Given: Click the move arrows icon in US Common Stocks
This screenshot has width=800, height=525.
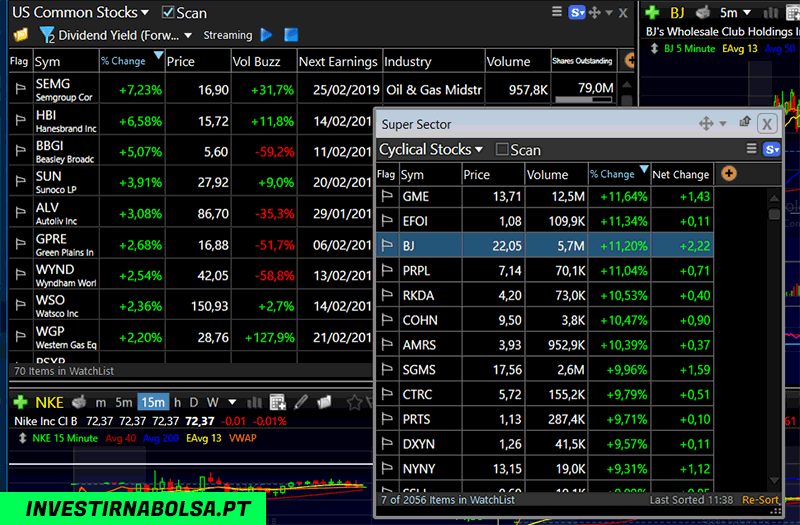Looking at the screenshot, I should (594, 12).
